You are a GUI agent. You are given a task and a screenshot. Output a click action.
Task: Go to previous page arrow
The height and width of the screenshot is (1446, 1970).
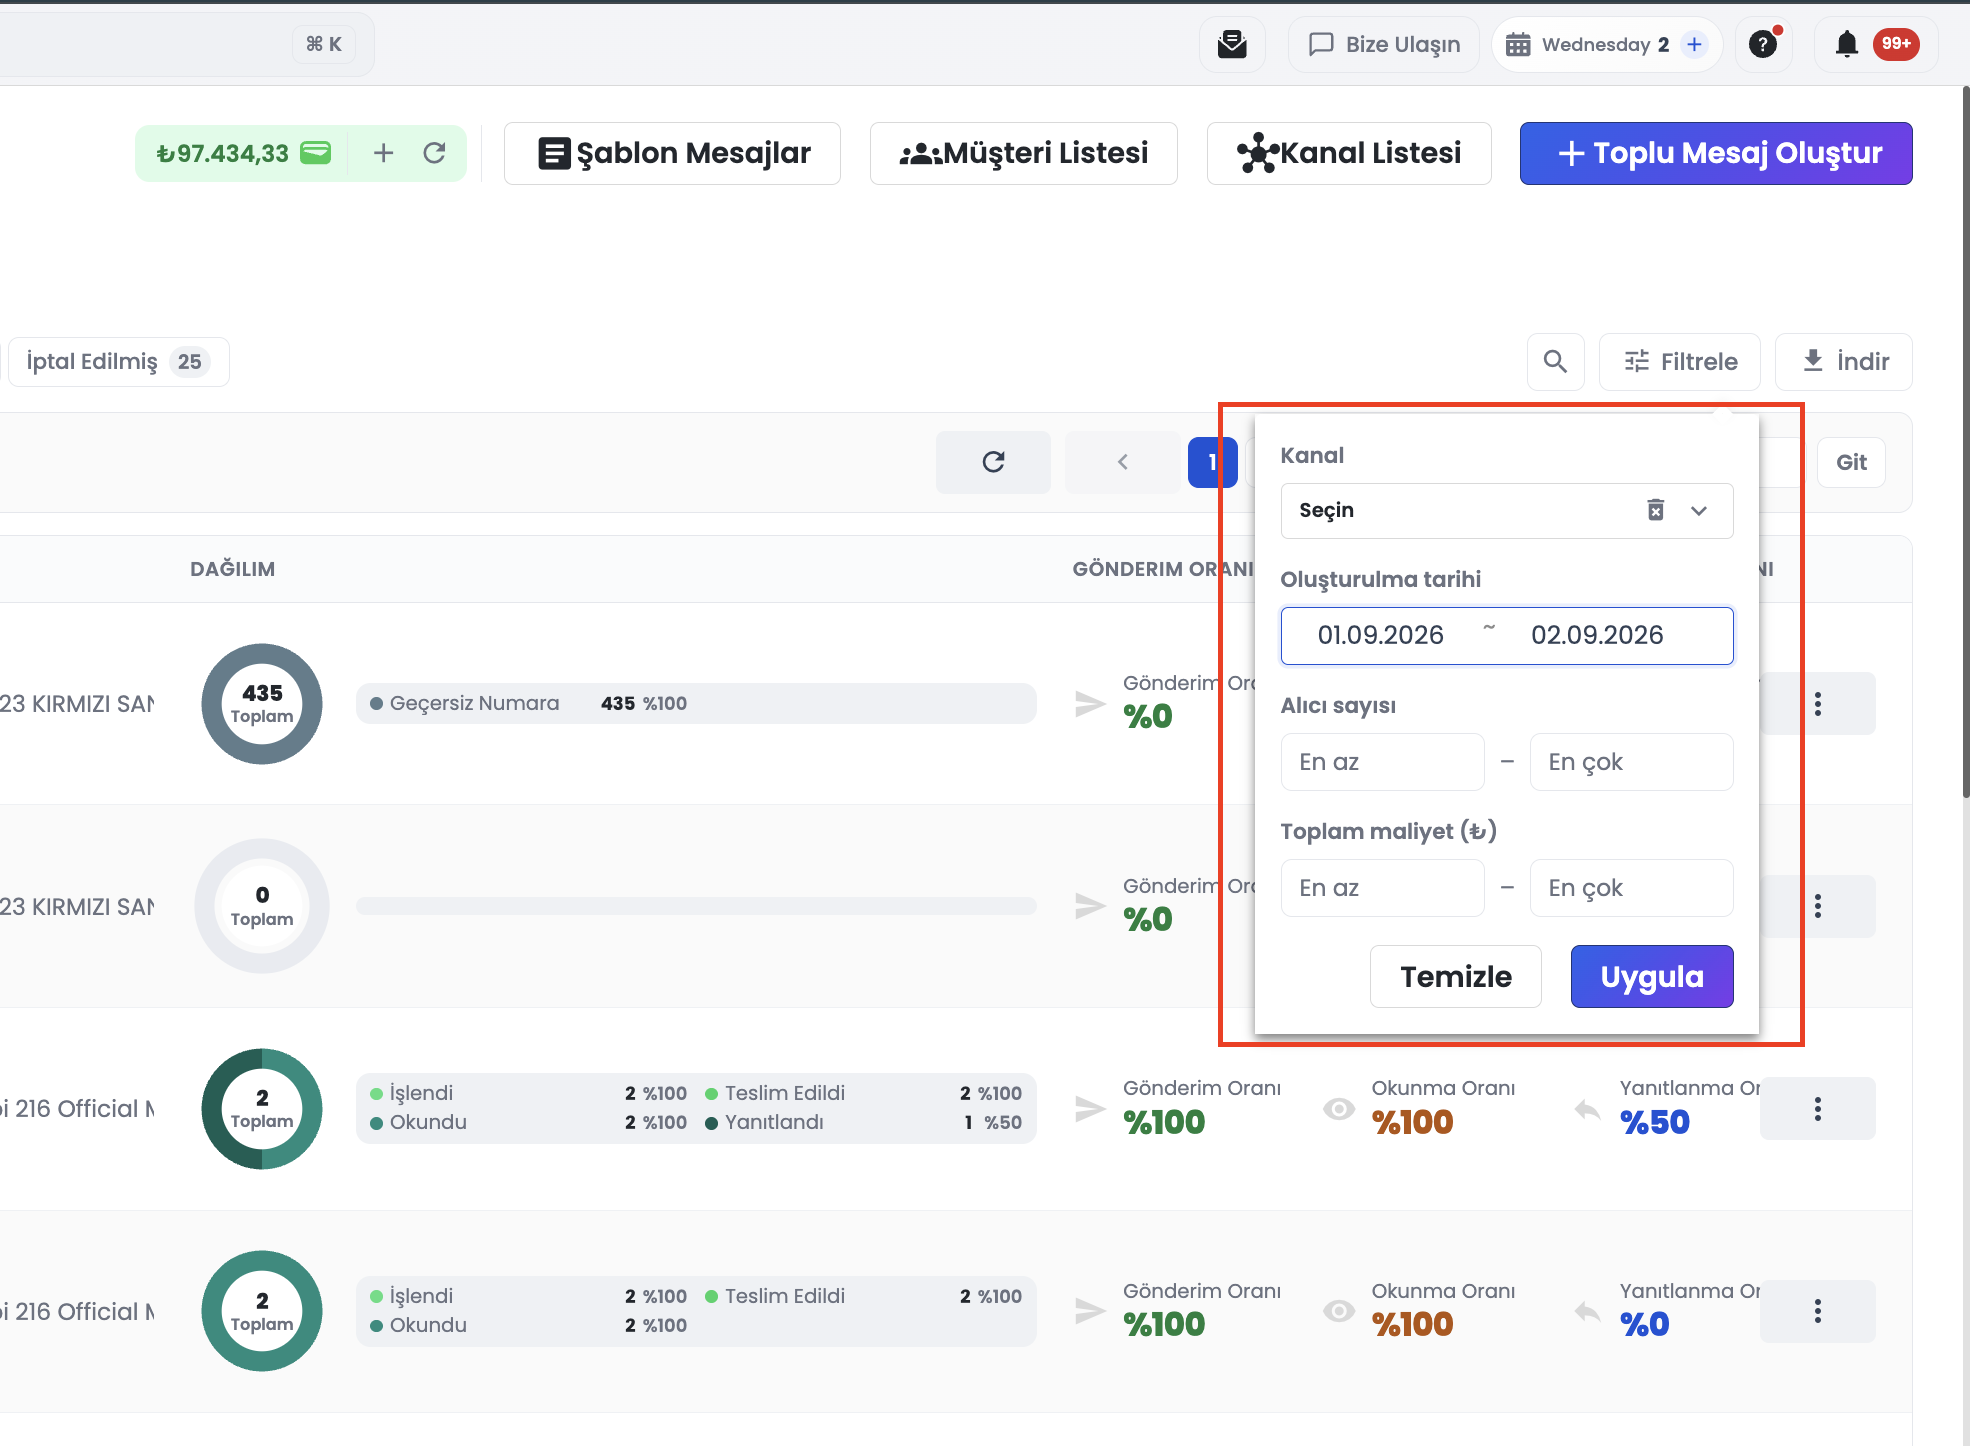click(1122, 462)
